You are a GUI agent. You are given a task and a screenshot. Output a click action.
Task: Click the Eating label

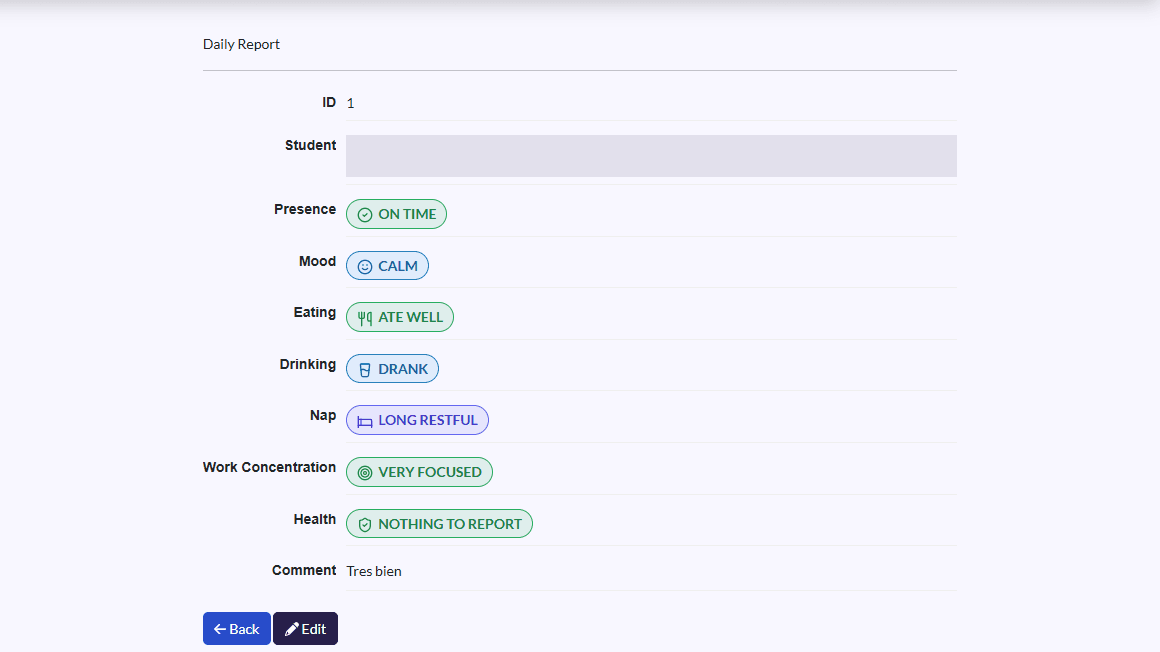tap(314, 312)
